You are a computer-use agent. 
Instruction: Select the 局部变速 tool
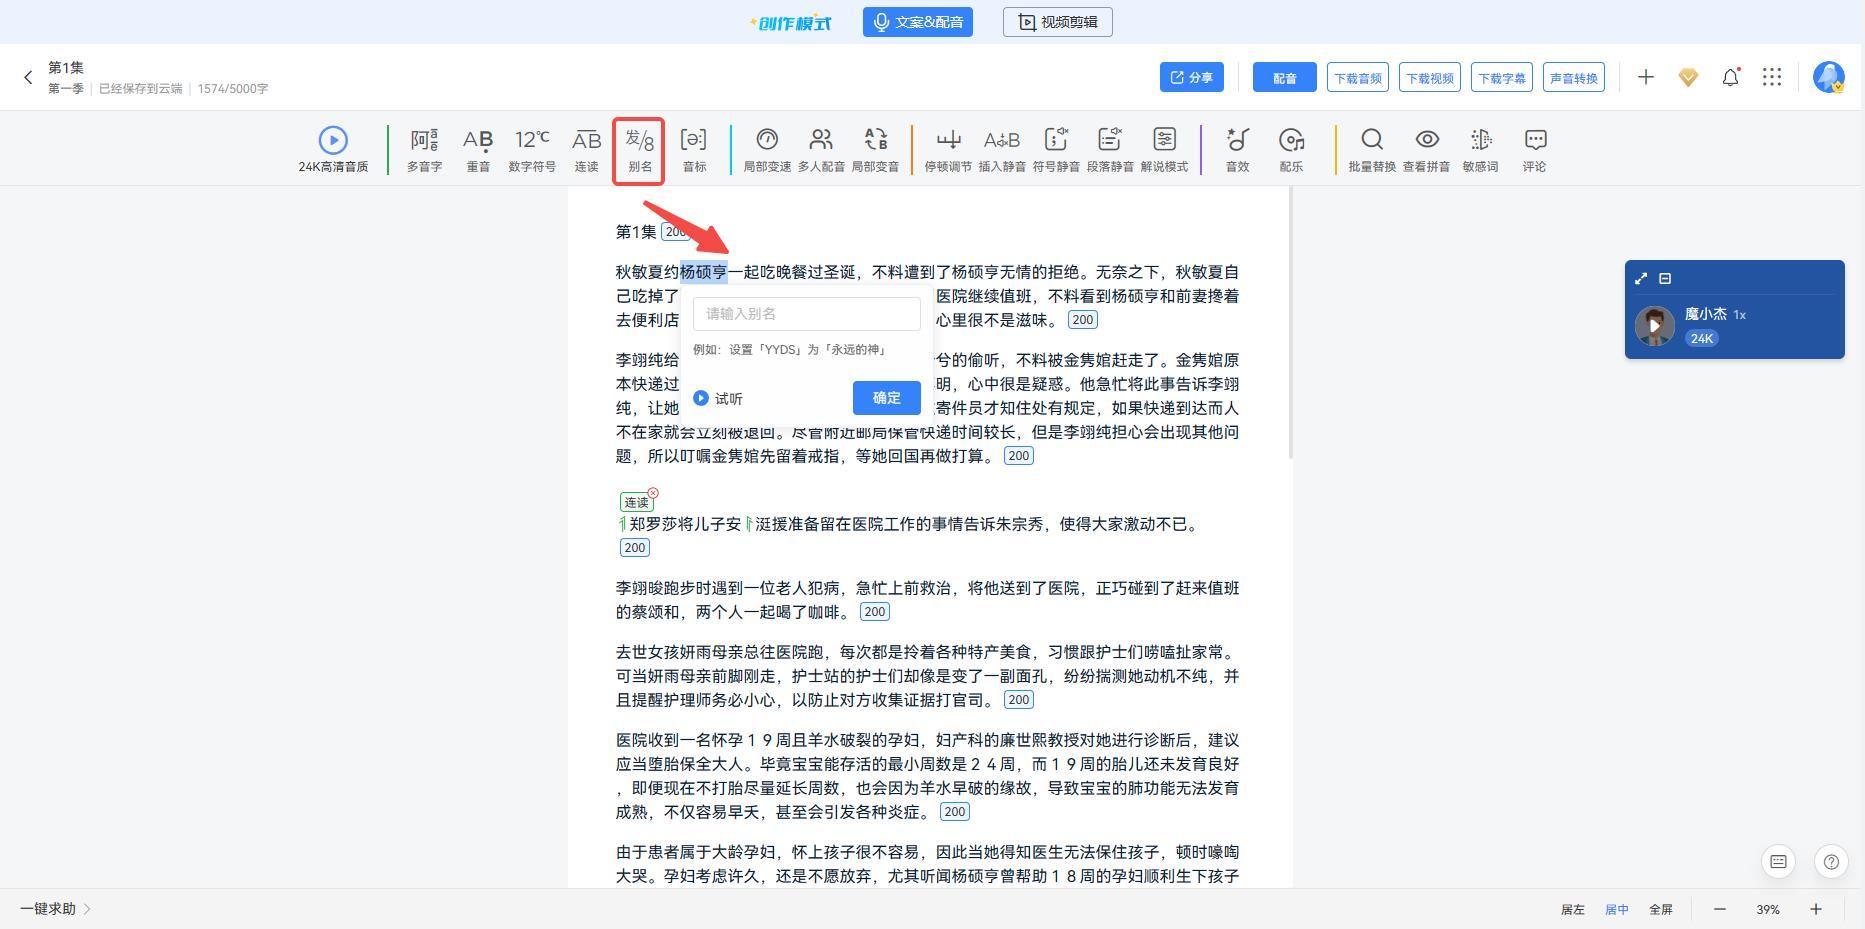[767, 150]
